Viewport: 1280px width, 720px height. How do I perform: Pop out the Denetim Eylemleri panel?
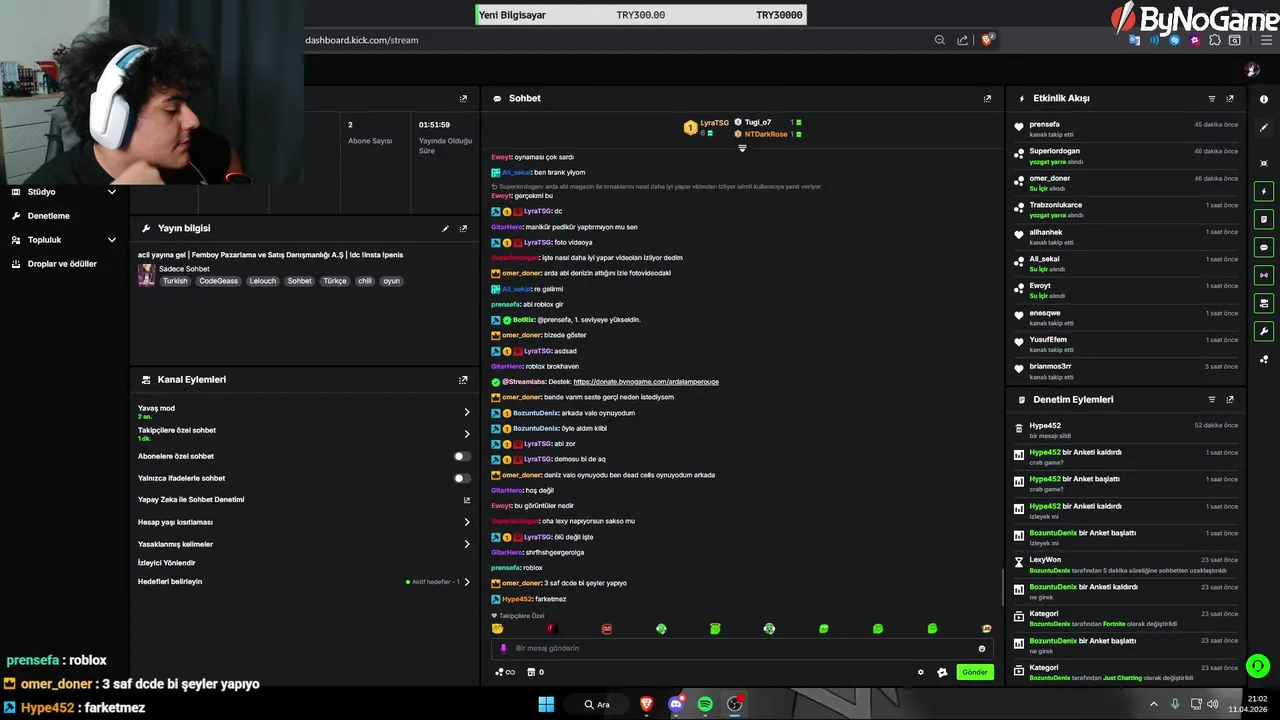pyautogui.click(x=1230, y=400)
